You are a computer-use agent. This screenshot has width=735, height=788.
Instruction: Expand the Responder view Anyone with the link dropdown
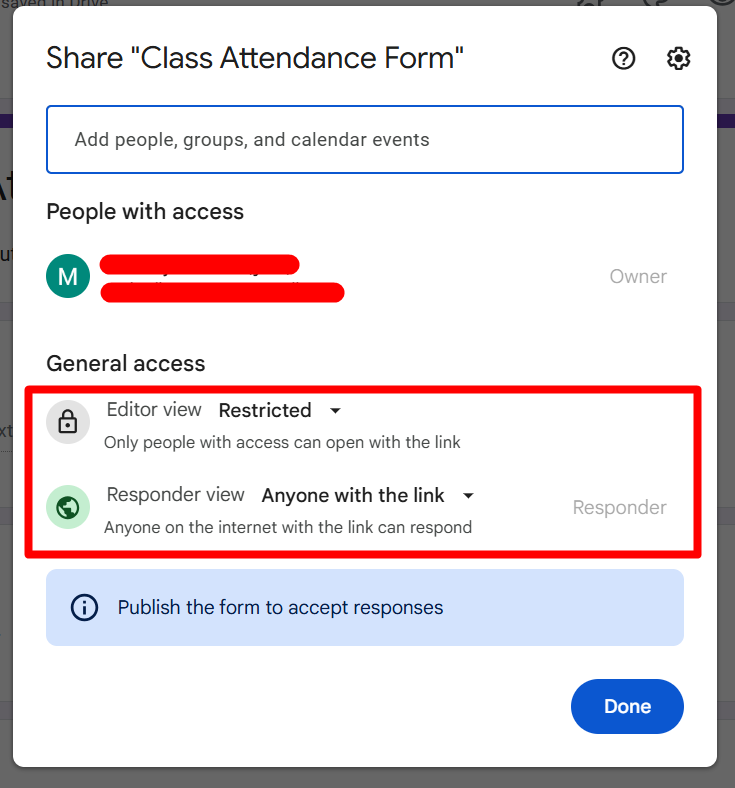367,495
